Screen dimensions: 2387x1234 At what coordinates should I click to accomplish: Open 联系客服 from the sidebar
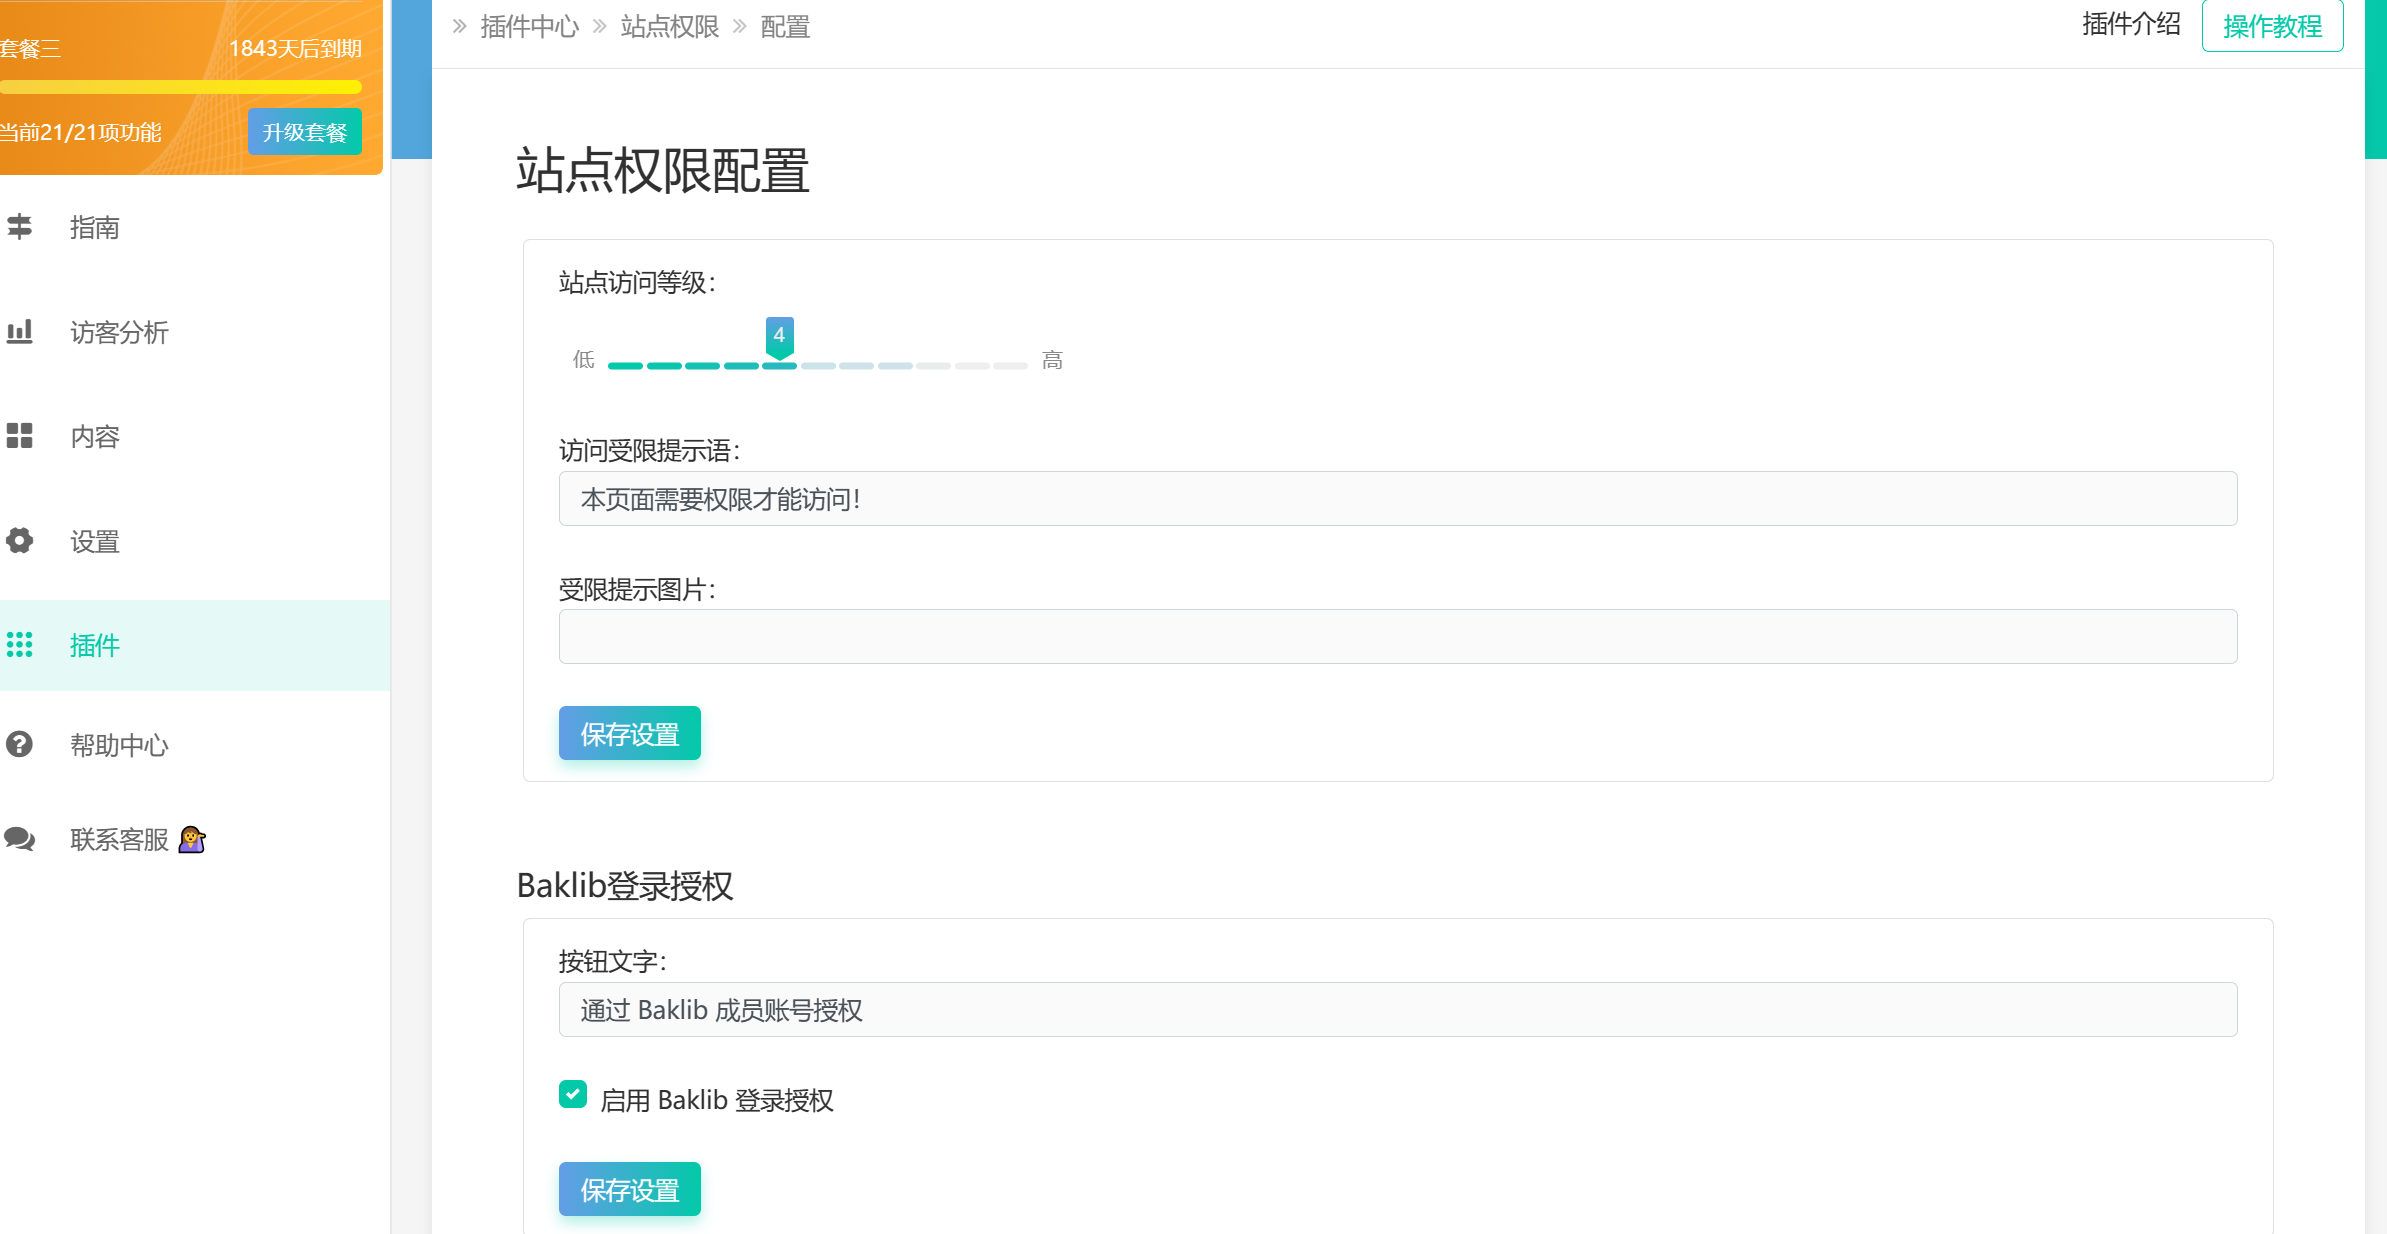pyautogui.click(x=195, y=840)
